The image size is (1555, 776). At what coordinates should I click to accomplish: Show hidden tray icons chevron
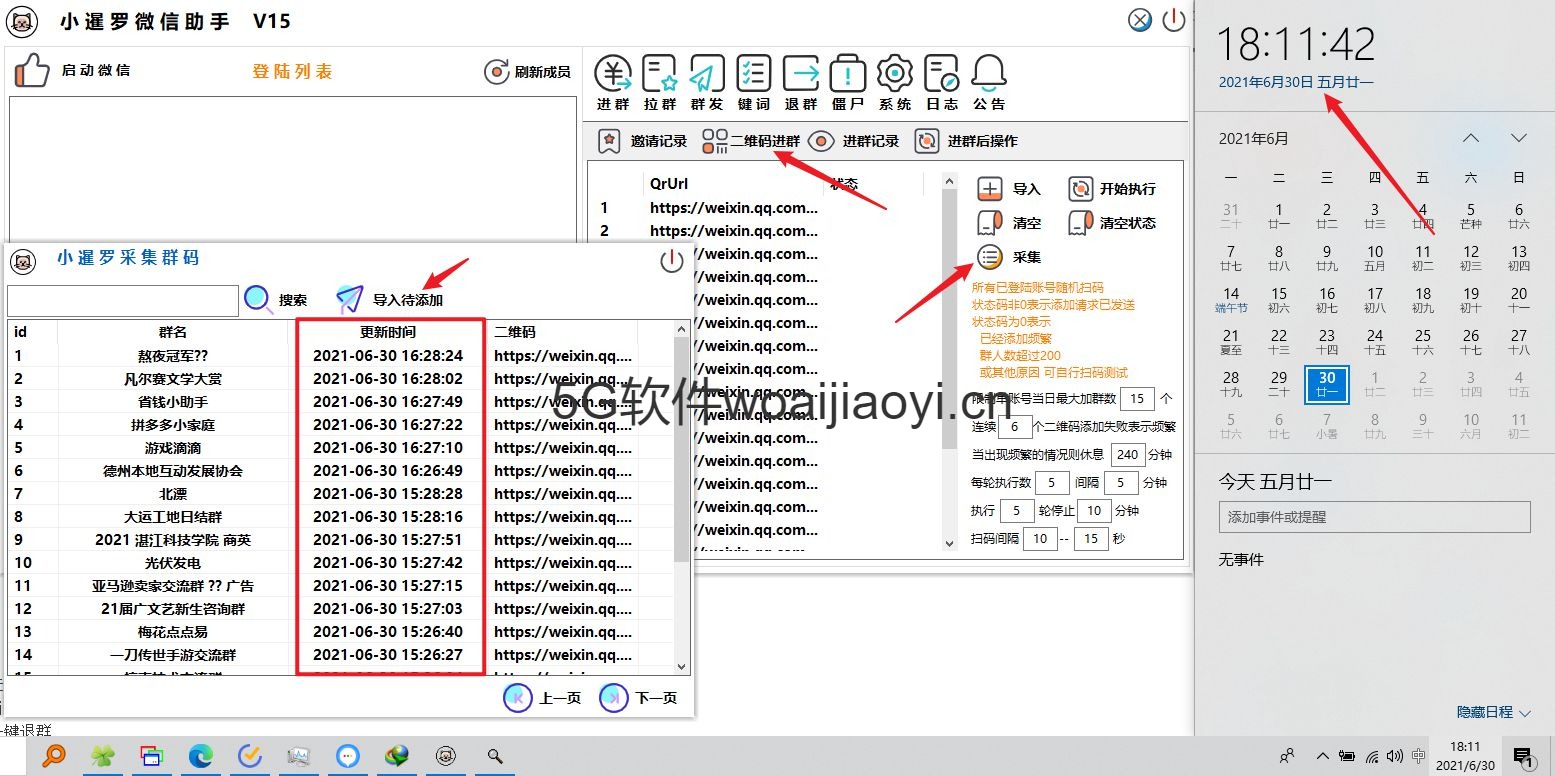[1323, 756]
